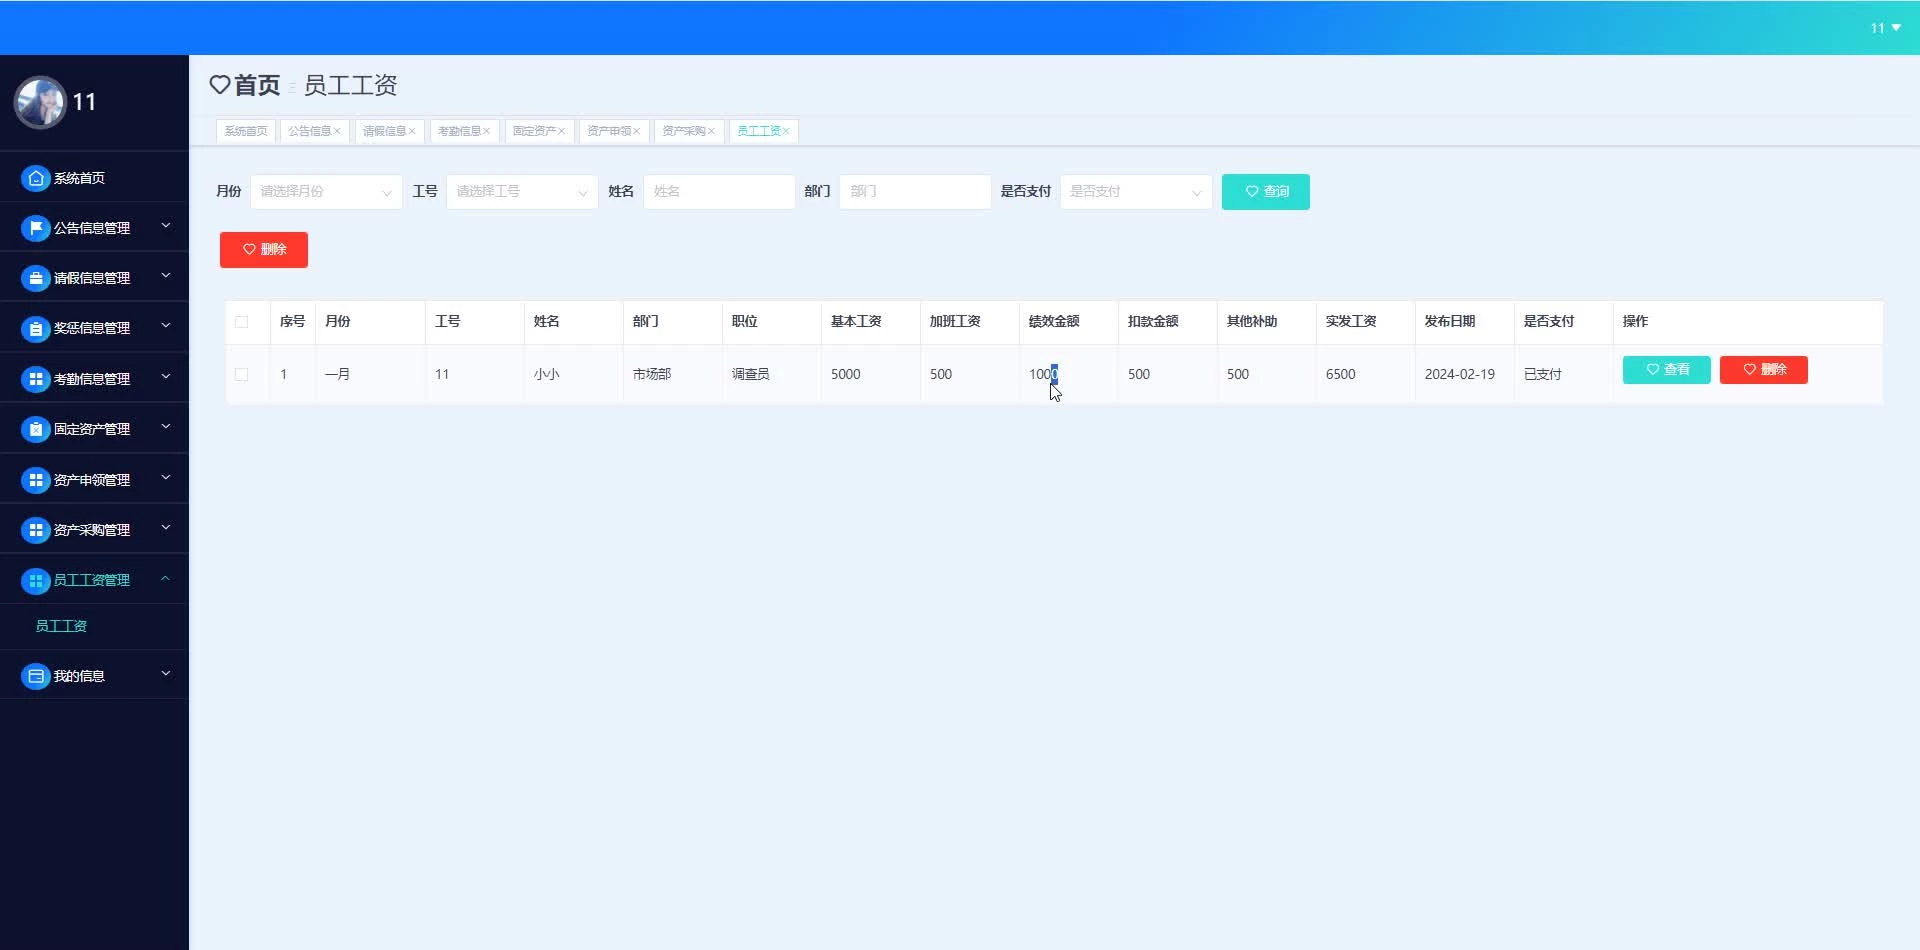Click the 6500 salary cell
1920x950 pixels.
(1340, 375)
